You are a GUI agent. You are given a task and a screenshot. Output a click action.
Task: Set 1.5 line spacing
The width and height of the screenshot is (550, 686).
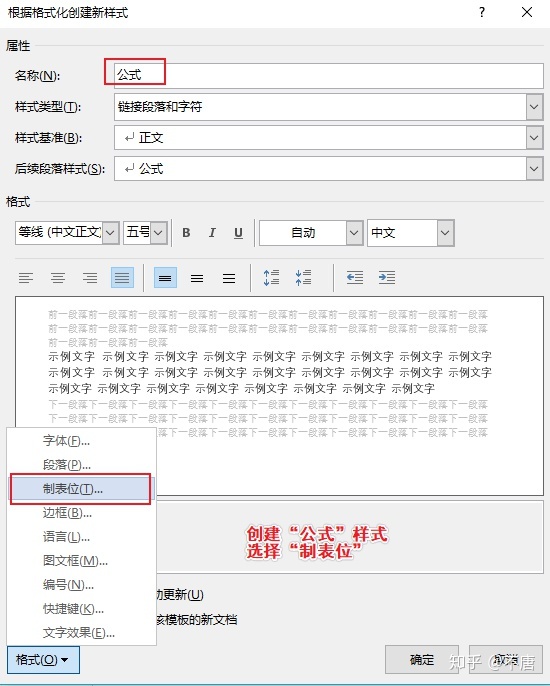click(197, 278)
